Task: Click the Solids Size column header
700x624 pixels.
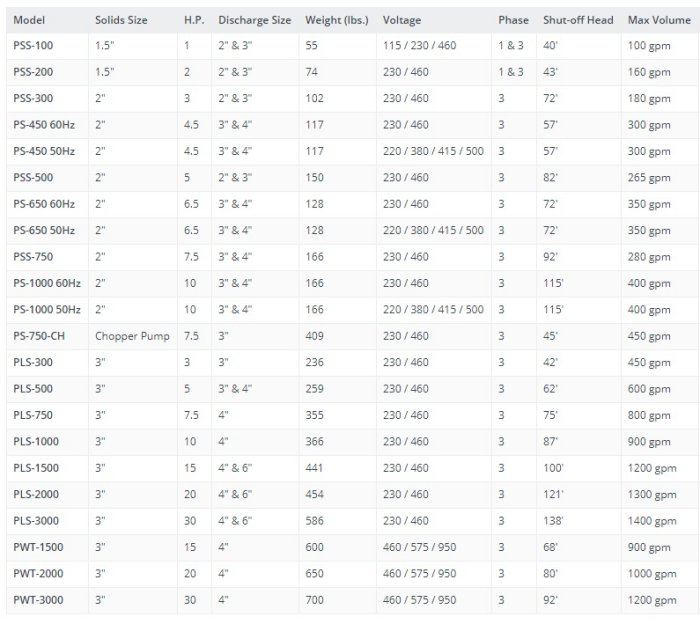Action: pyautogui.click(x=123, y=20)
